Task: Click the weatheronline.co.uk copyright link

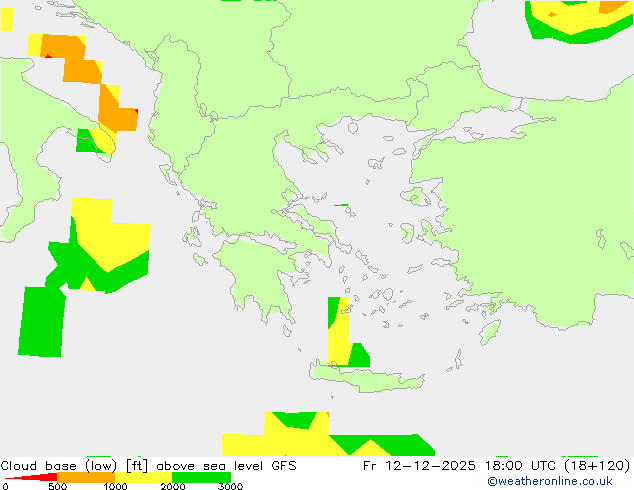Action: click(x=550, y=481)
